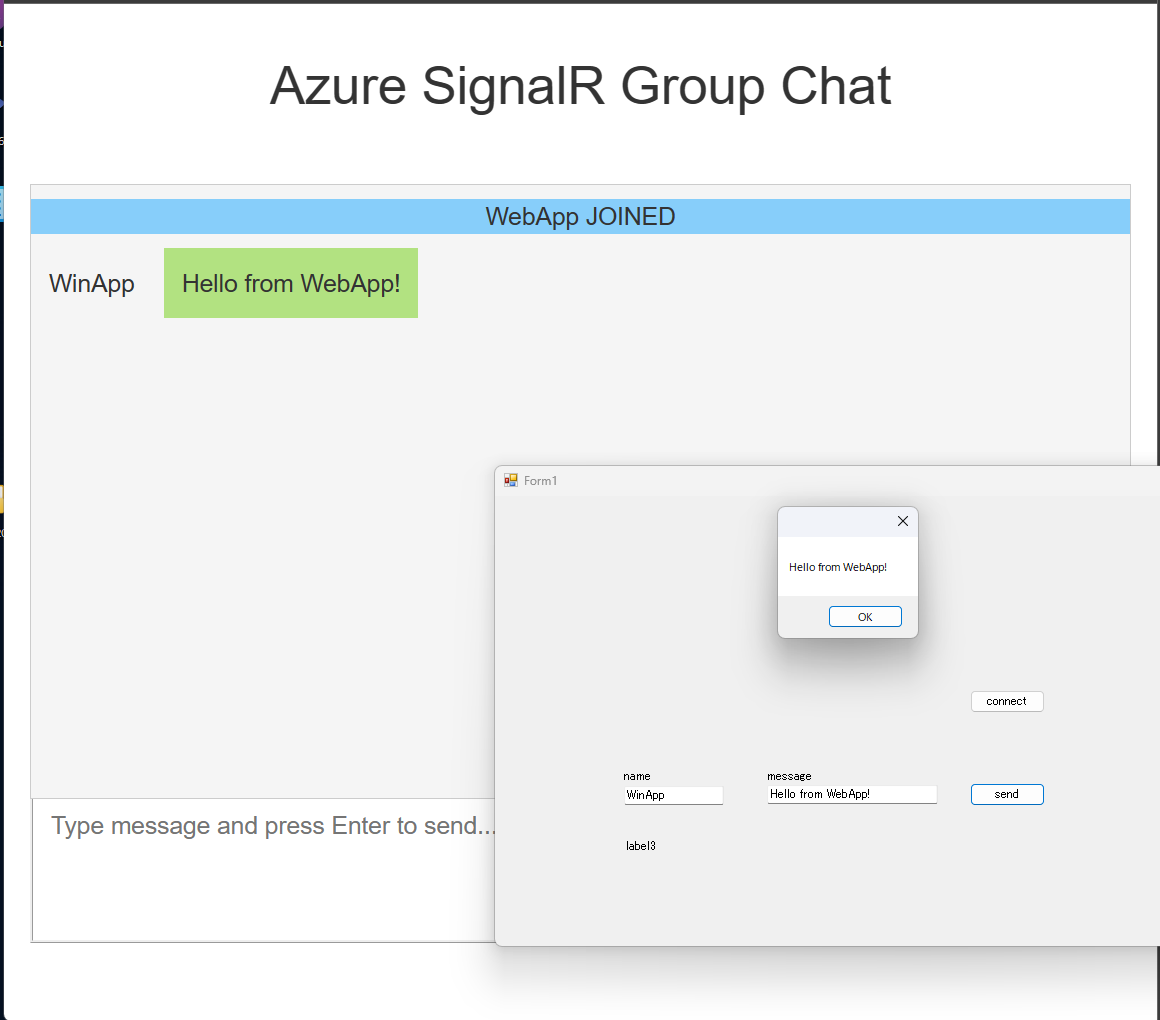Click the label3 text
The image size is (1160, 1020).
coord(641,846)
